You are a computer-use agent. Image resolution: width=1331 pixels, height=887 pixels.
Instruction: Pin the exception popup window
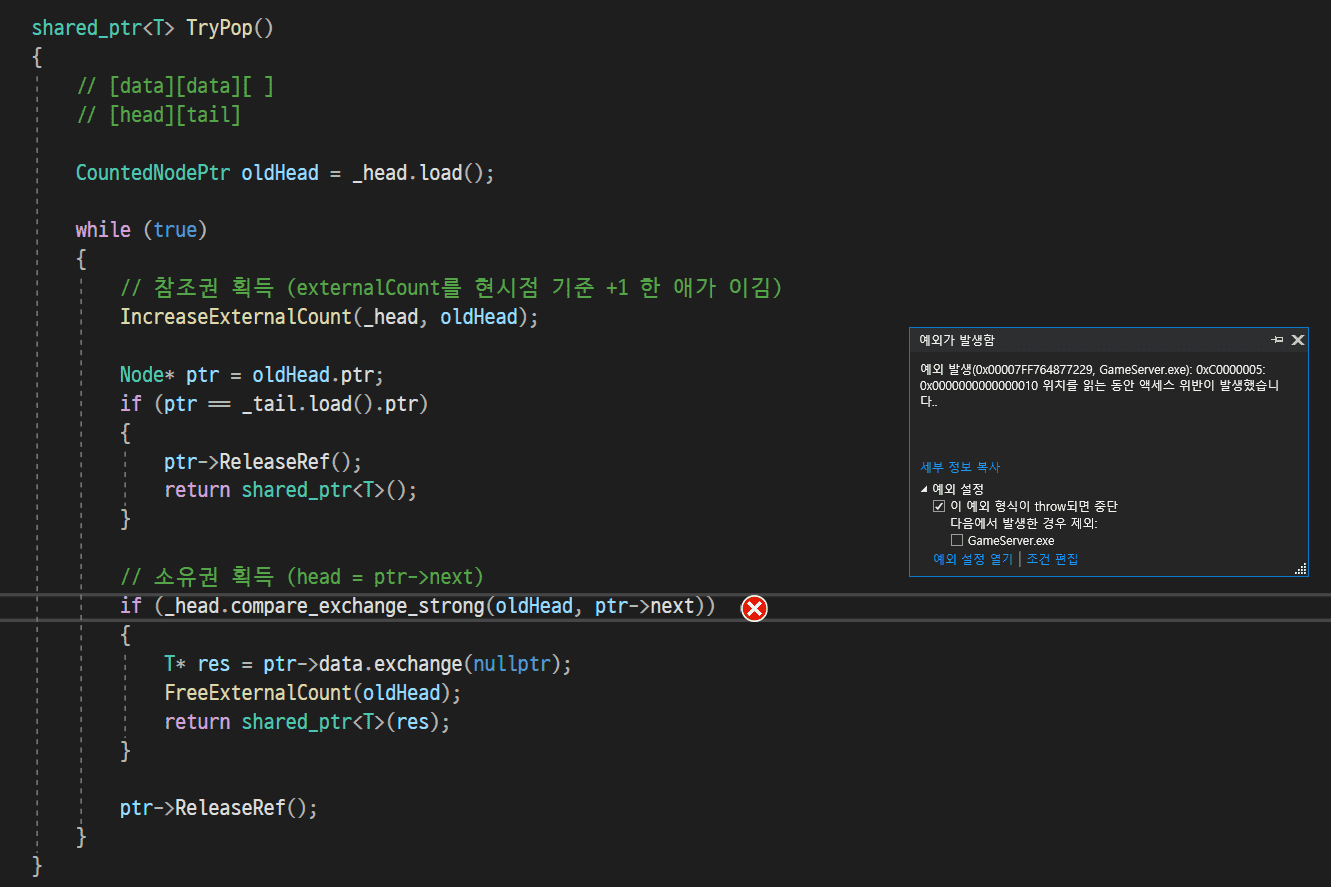[1277, 340]
